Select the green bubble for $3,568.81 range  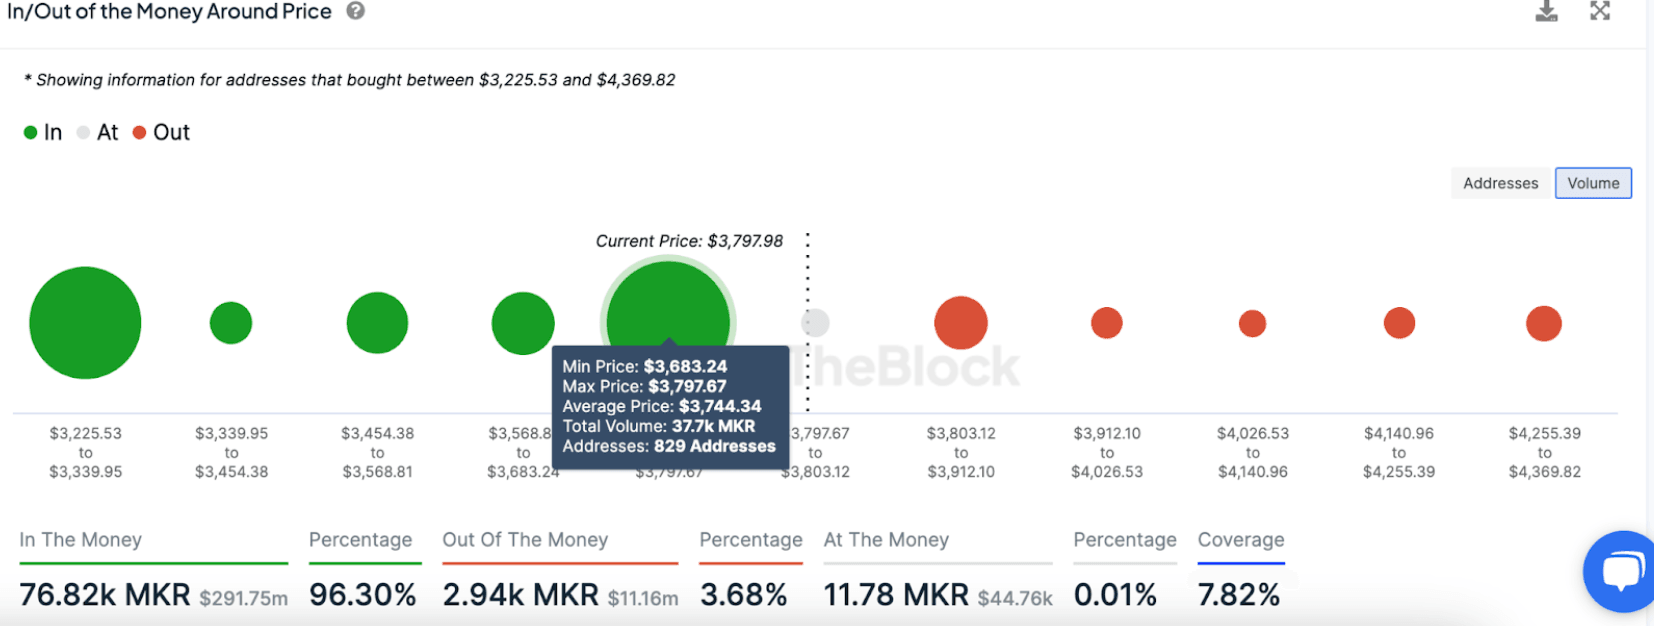tap(523, 323)
